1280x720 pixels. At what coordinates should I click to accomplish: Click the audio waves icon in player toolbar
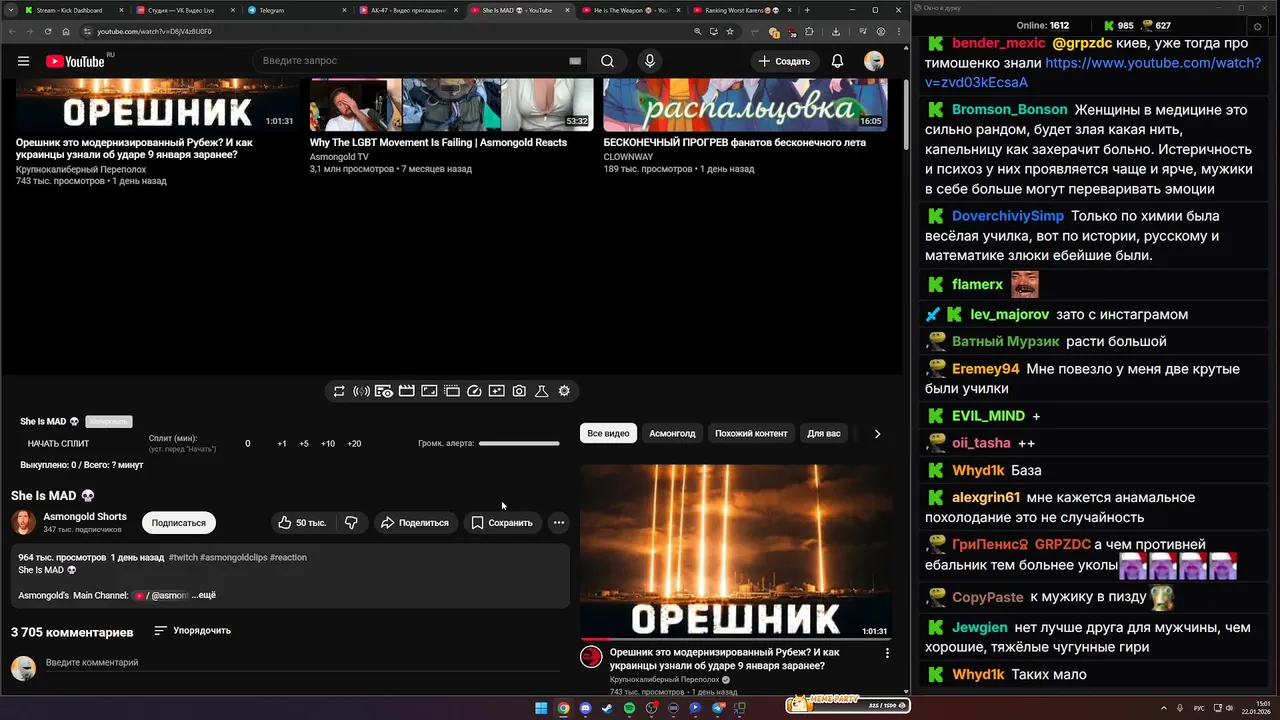361,391
